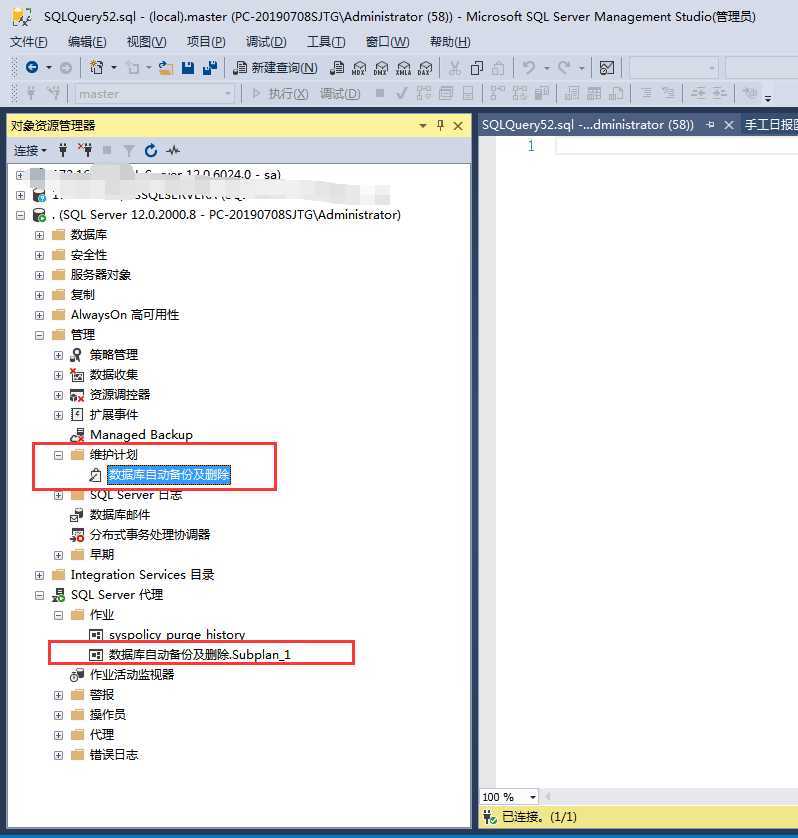Expand the 安全性 folder node
This screenshot has height=838, width=798.
click(40, 255)
